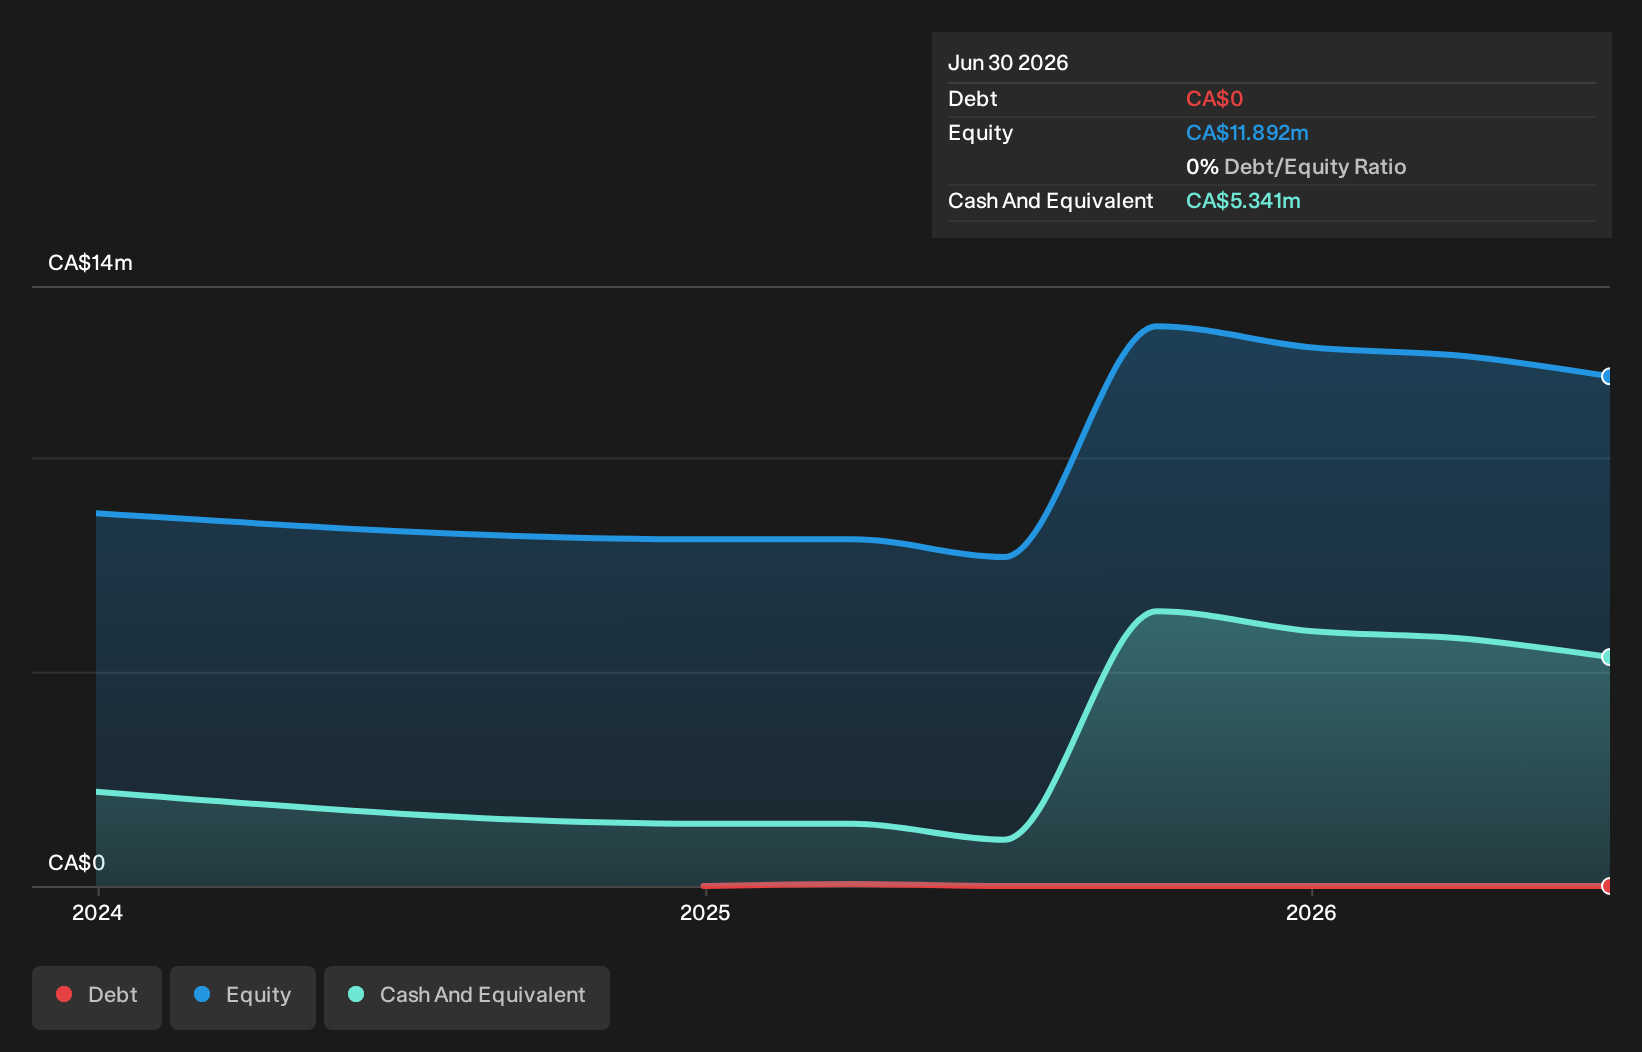This screenshot has width=1642, height=1052.
Task: Click the 2026 axis label
Action: (x=1311, y=912)
